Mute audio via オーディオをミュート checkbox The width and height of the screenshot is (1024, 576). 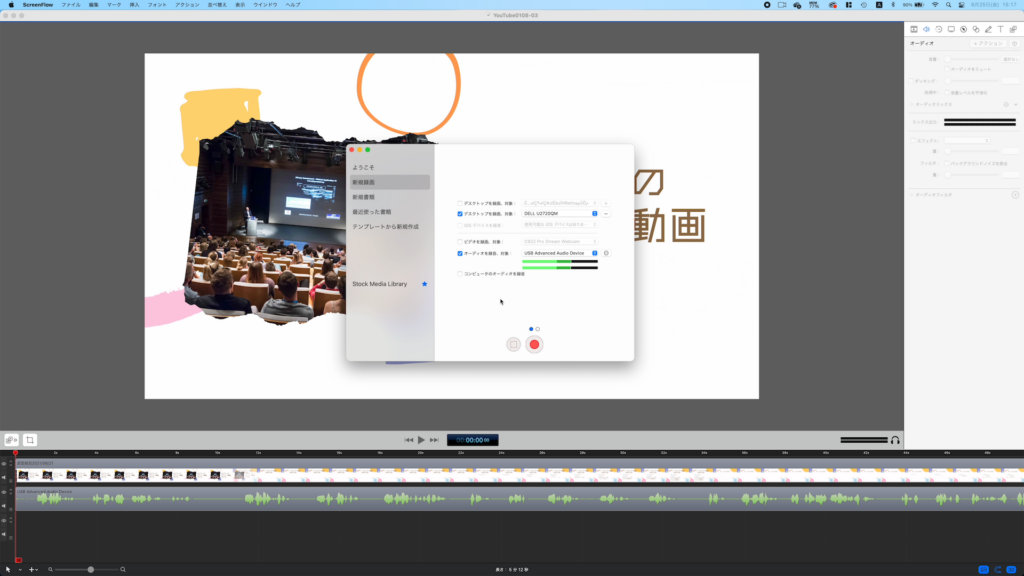coord(947,69)
